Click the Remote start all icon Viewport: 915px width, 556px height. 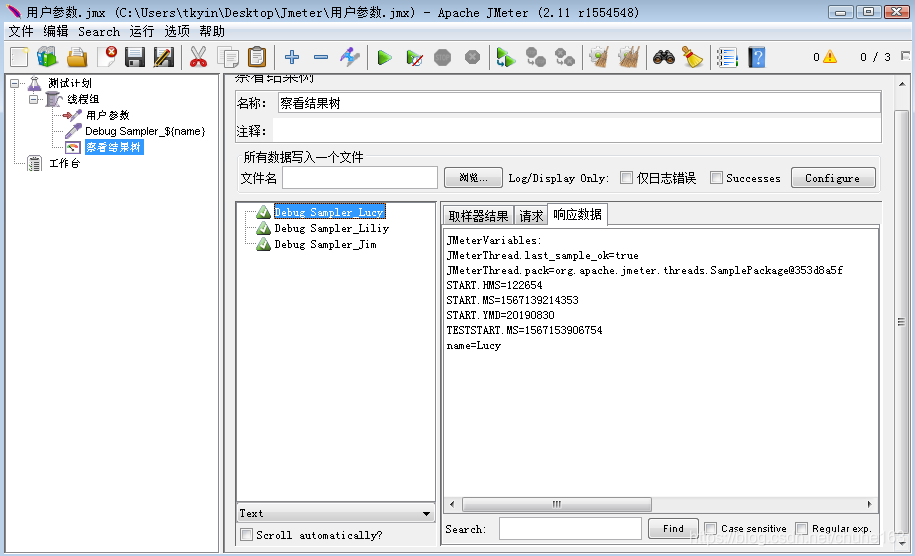tap(505, 57)
